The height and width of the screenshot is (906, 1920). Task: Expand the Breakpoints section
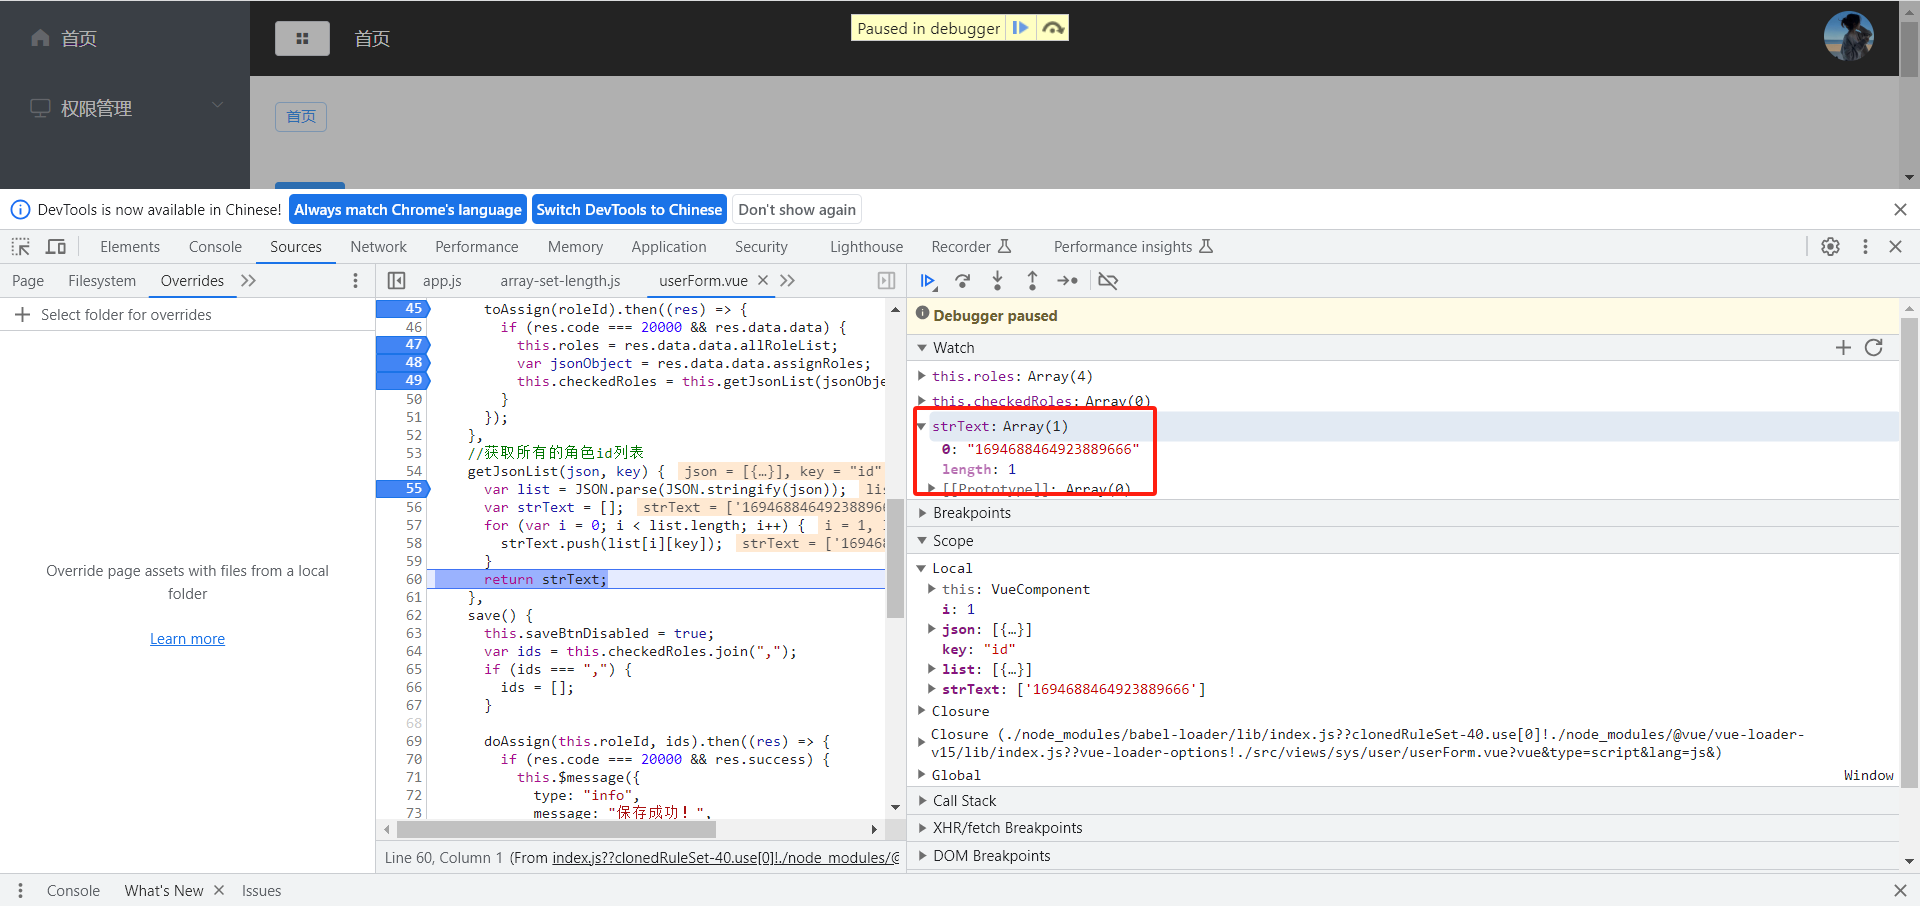point(971,513)
